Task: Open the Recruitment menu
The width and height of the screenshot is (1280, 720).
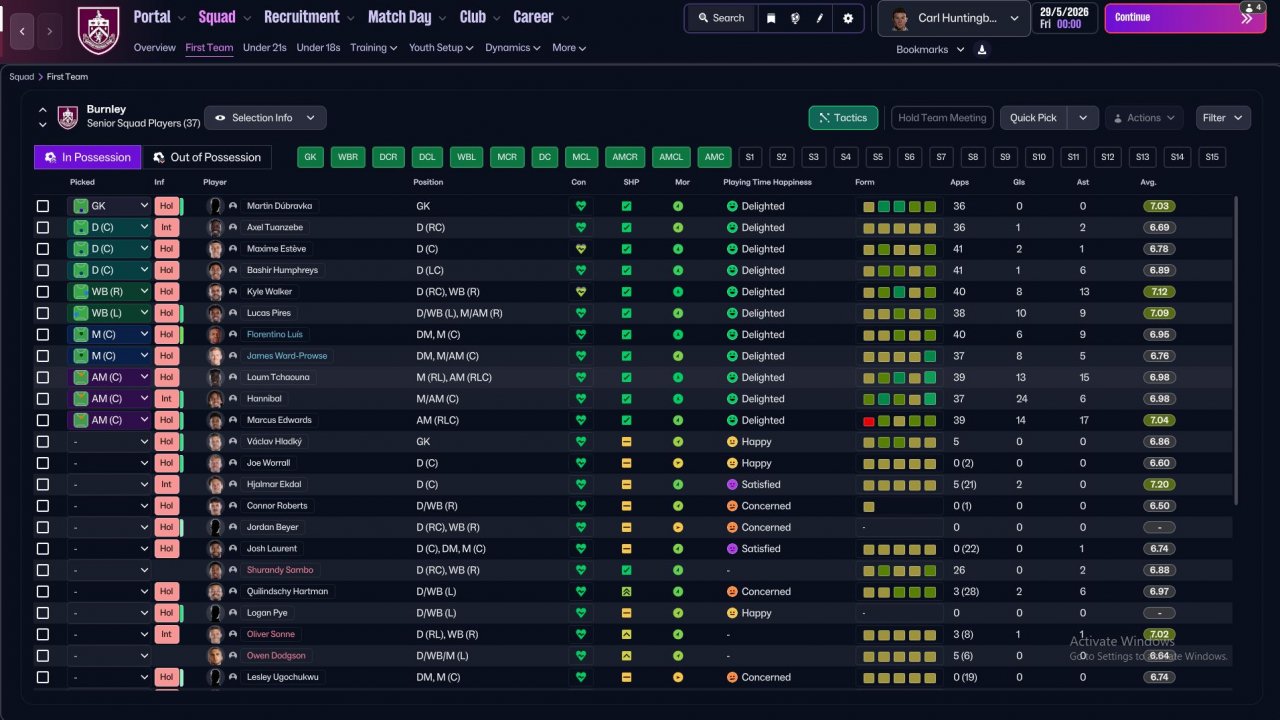Action: (309, 17)
